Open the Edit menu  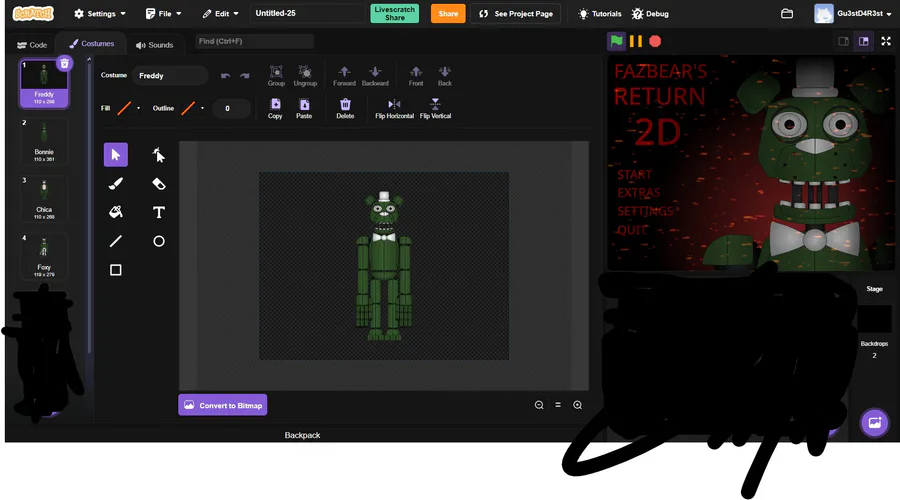click(220, 13)
